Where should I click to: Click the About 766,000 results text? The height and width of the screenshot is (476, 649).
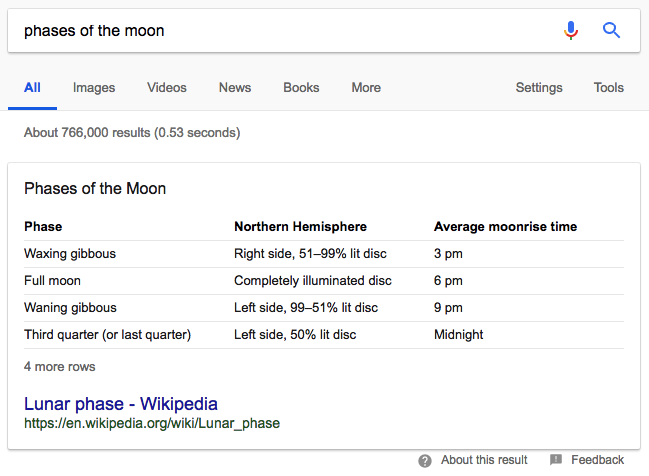coord(132,133)
